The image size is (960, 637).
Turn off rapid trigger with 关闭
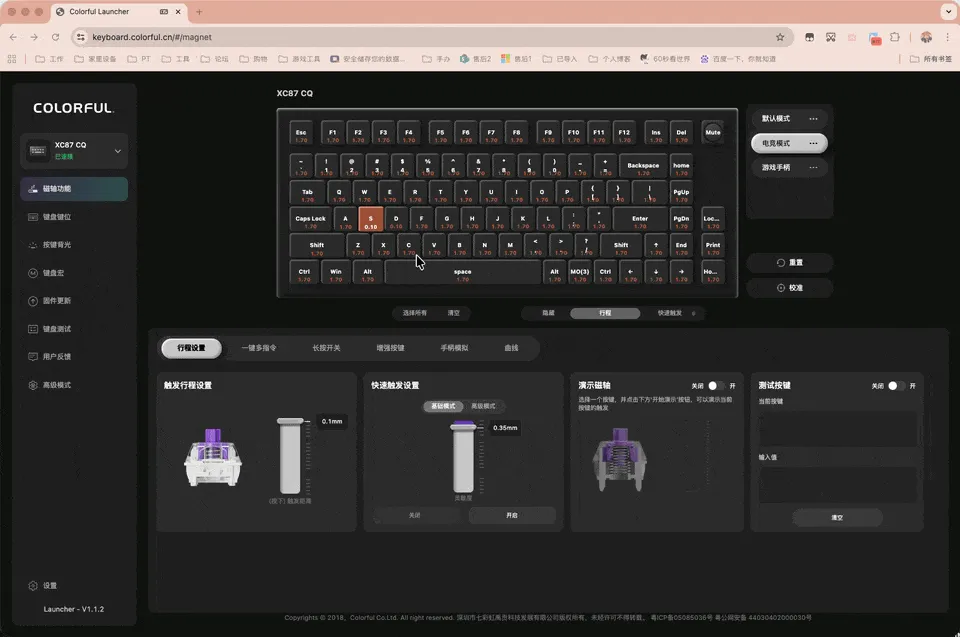(415, 515)
